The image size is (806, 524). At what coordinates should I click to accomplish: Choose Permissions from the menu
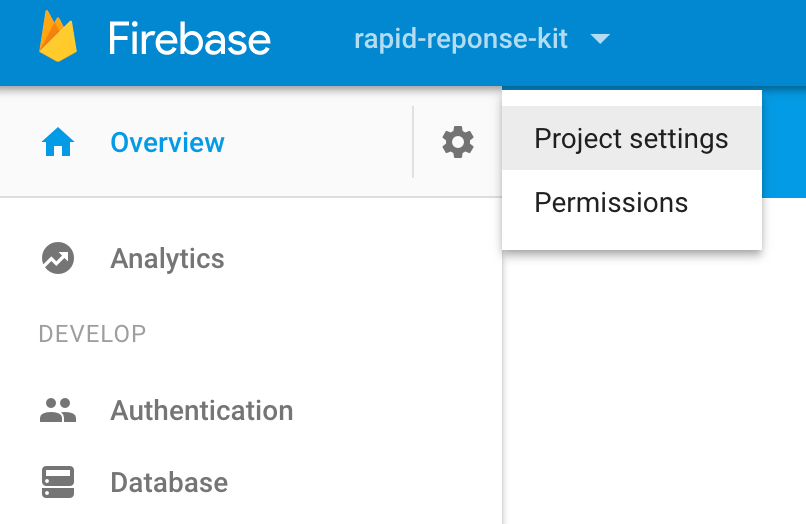[x=611, y=202]
